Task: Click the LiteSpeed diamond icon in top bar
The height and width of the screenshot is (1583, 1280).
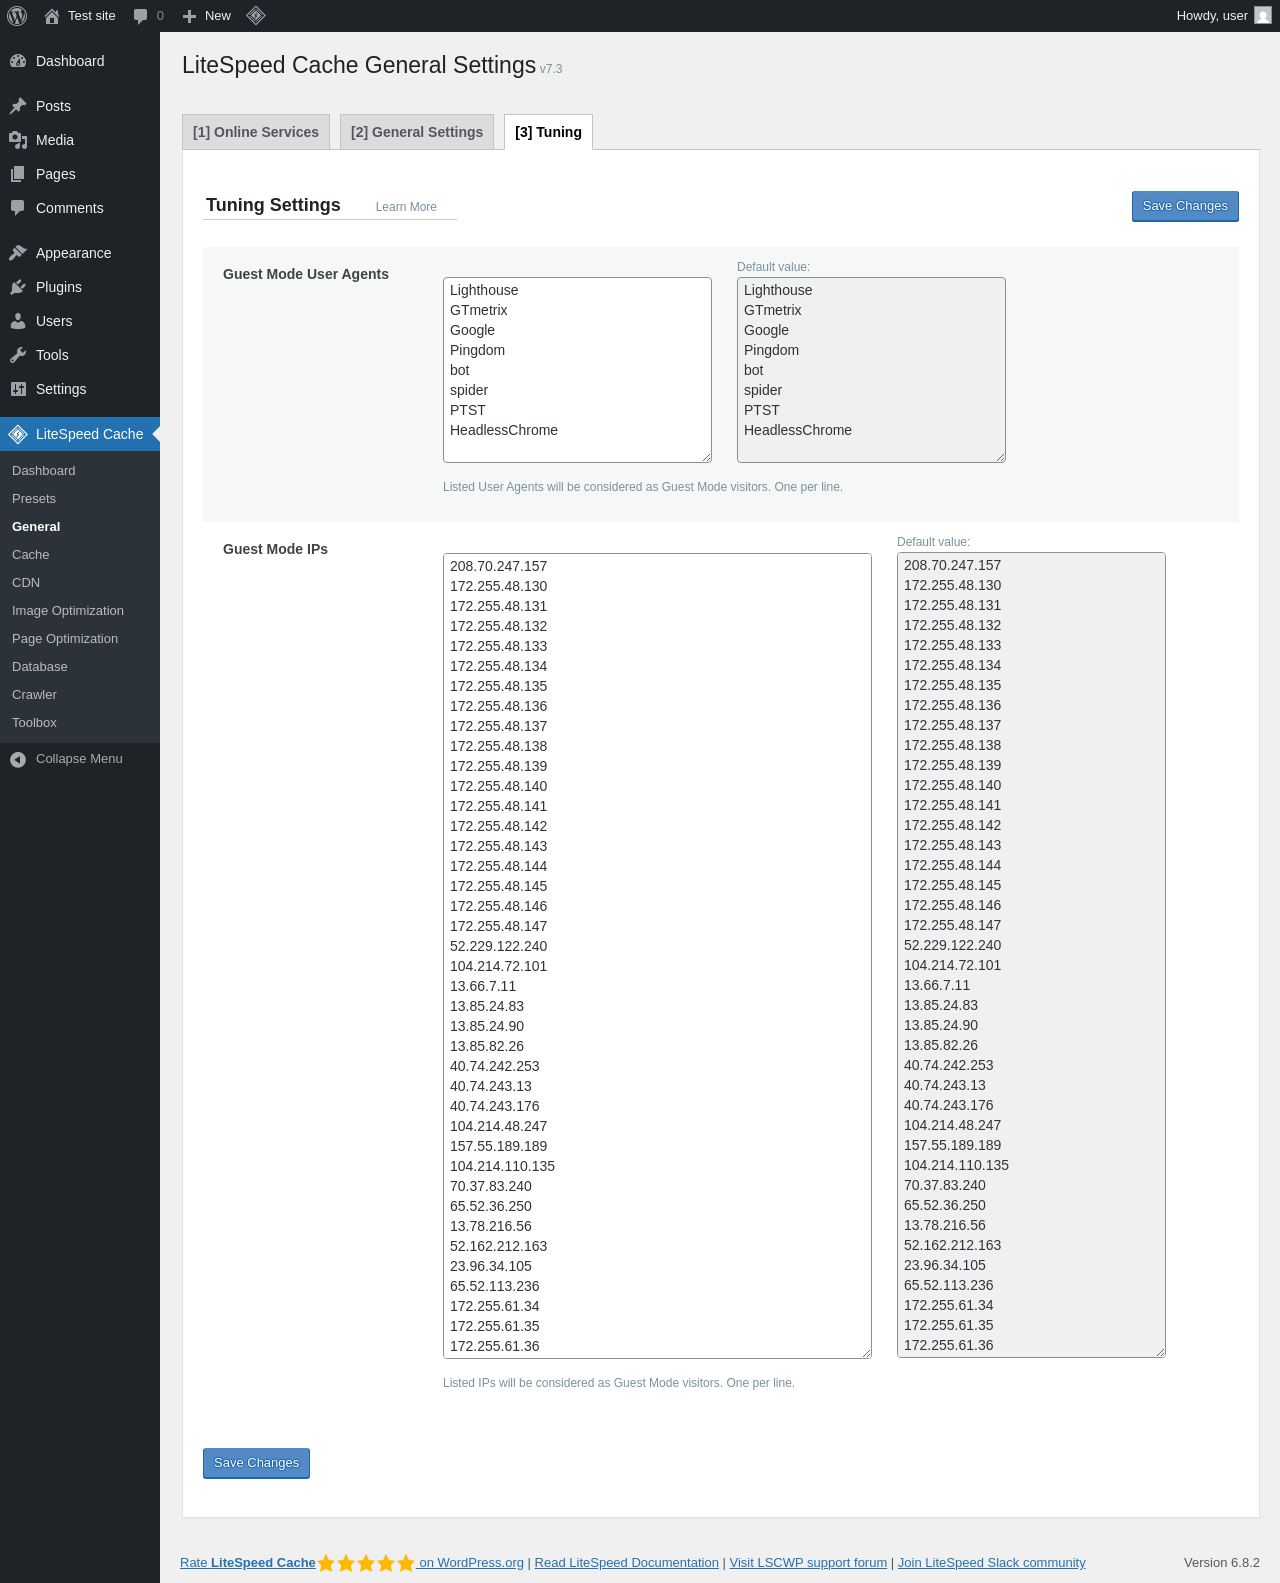Action: (256, 15)
